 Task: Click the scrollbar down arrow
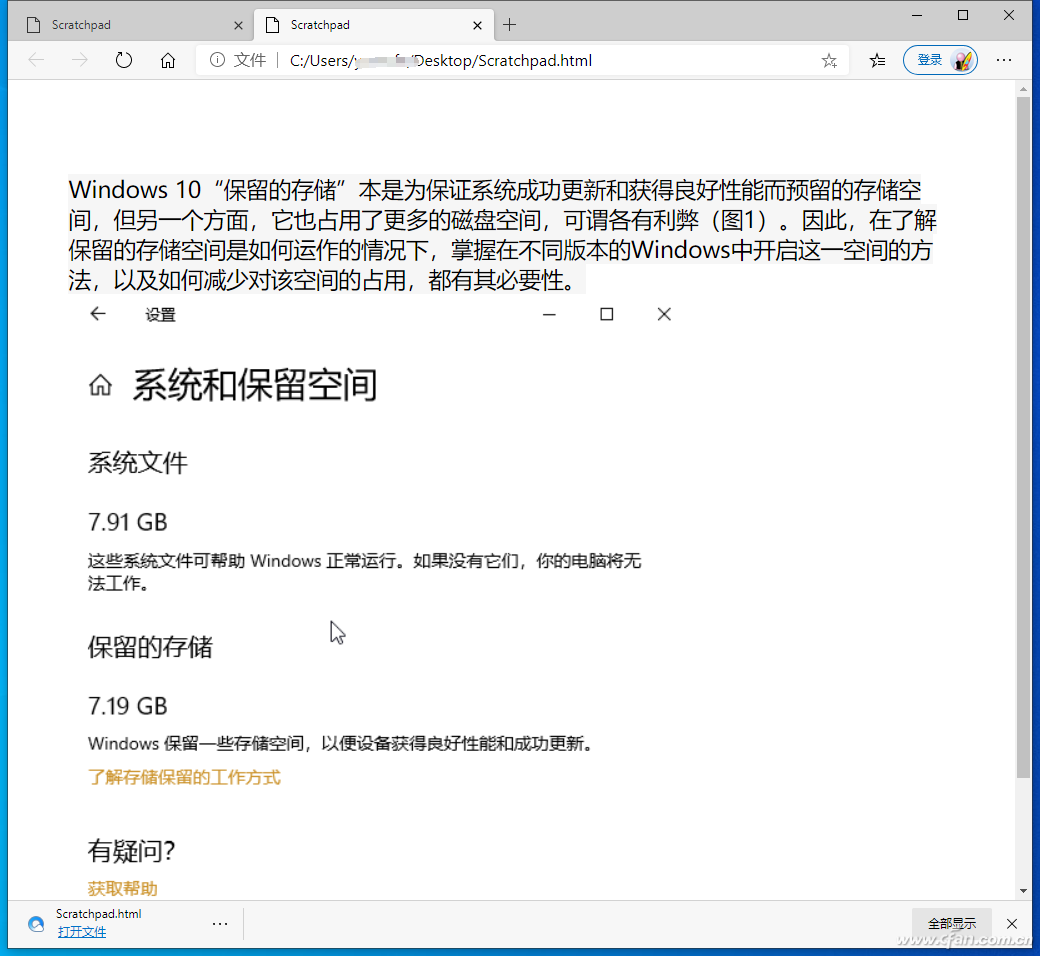(x=1023, y=891)
